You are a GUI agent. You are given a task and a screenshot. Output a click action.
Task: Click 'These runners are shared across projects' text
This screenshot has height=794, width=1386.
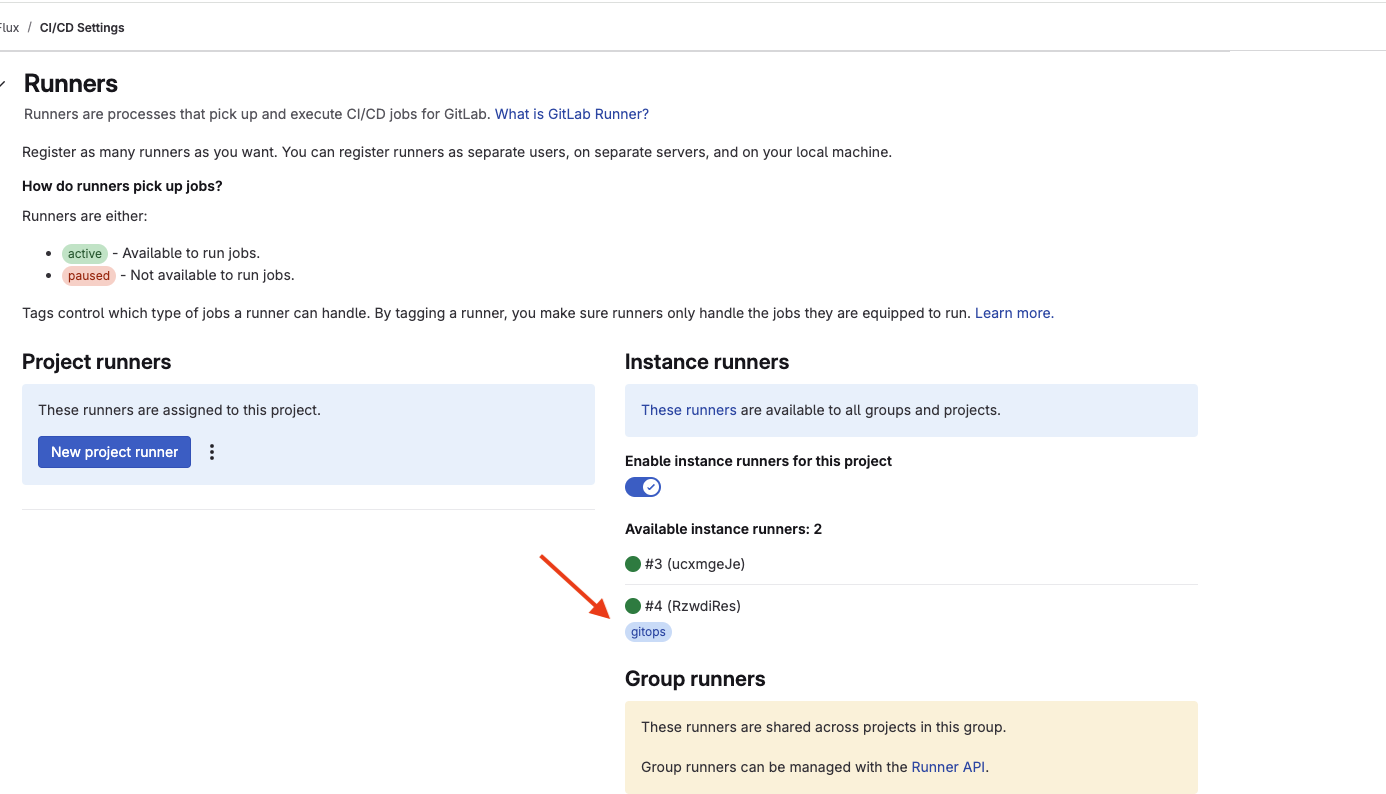pos(823,727)
